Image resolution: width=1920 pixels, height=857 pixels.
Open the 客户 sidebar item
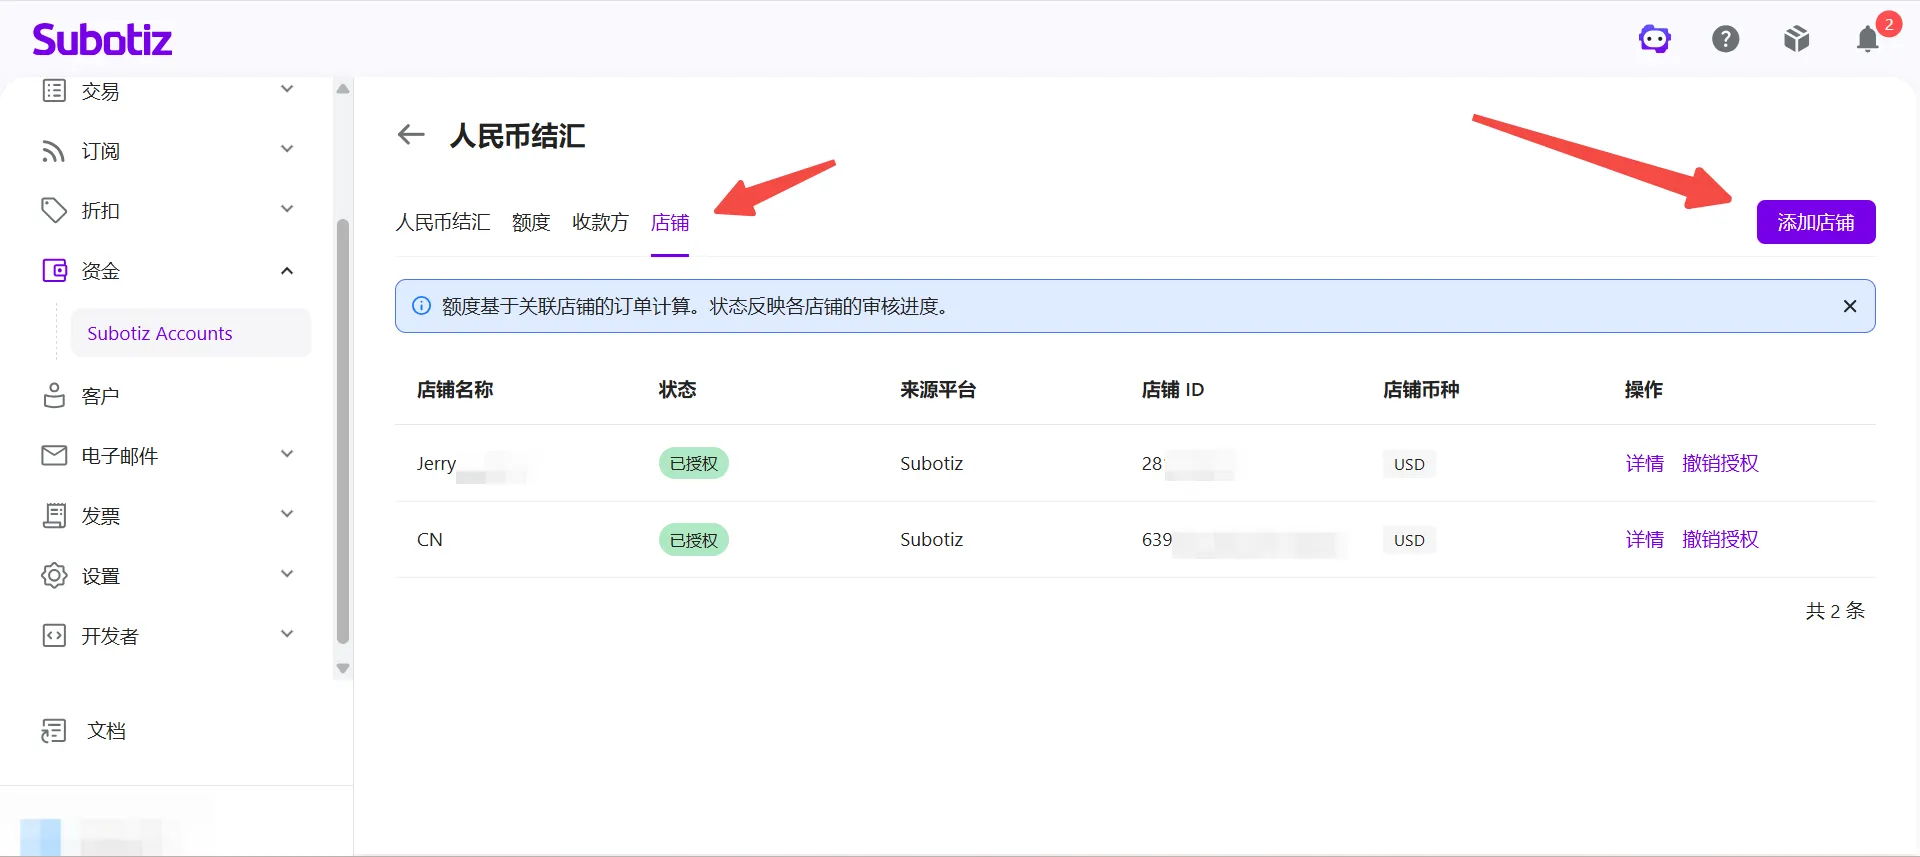click(100, 396)
